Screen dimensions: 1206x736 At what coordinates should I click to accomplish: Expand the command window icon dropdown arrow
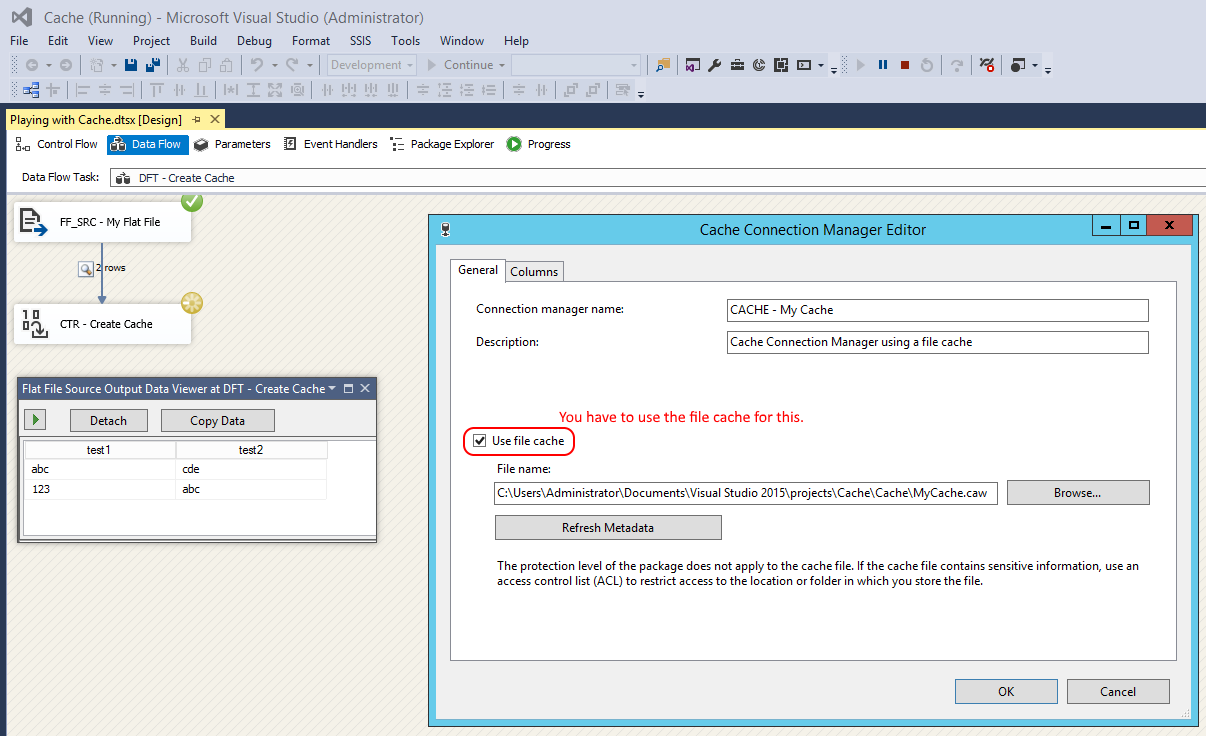pos(821,65)
